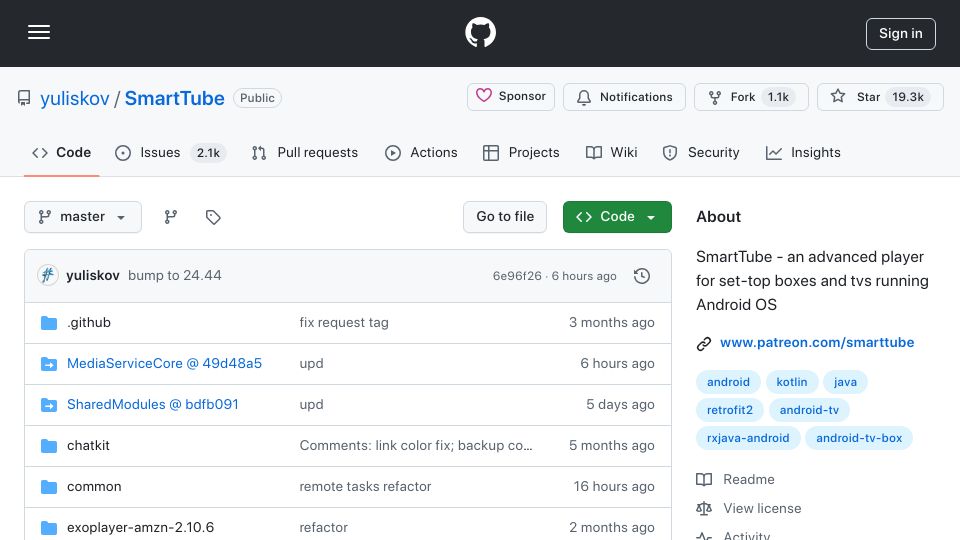
Task: Click the Sponsor button
Action: pyautogui.click(x=511, y=97)
